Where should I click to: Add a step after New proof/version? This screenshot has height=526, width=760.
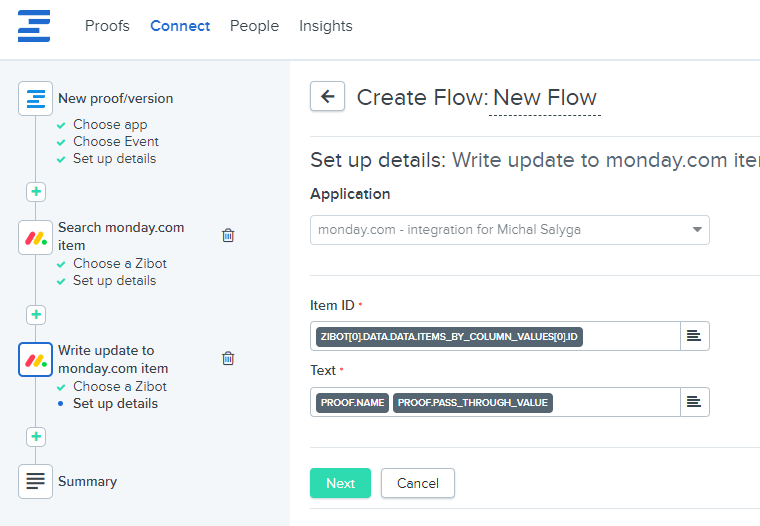coord(36,192)
